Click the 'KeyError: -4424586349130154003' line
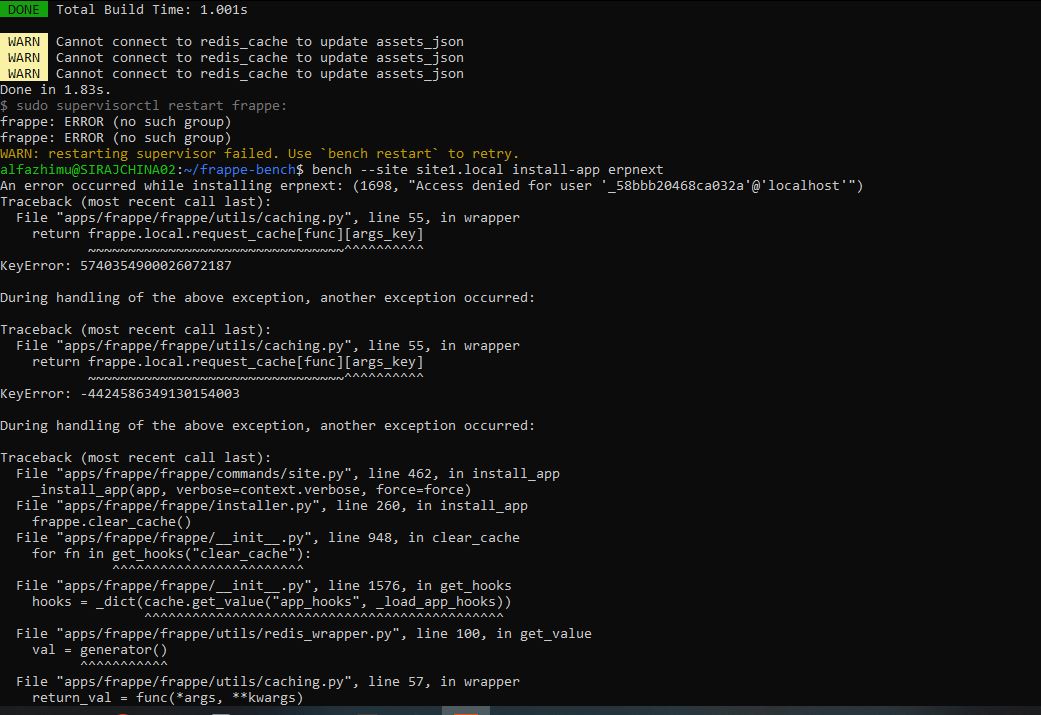1041x715 pixels. (x=120, y=394)
